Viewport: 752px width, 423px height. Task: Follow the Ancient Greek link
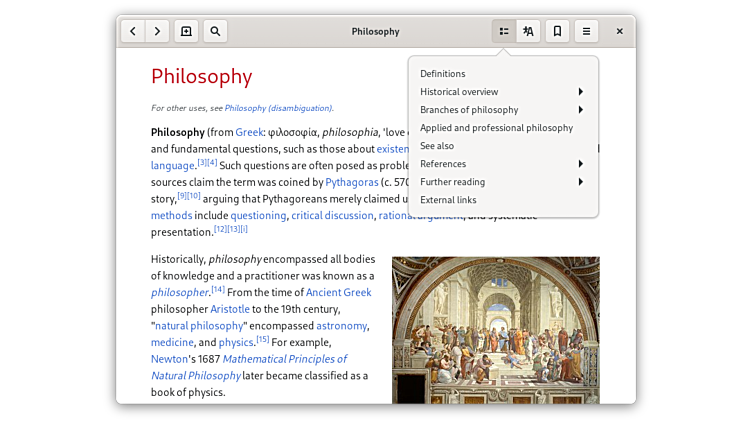pyautogui.click(x=338, y=292)
